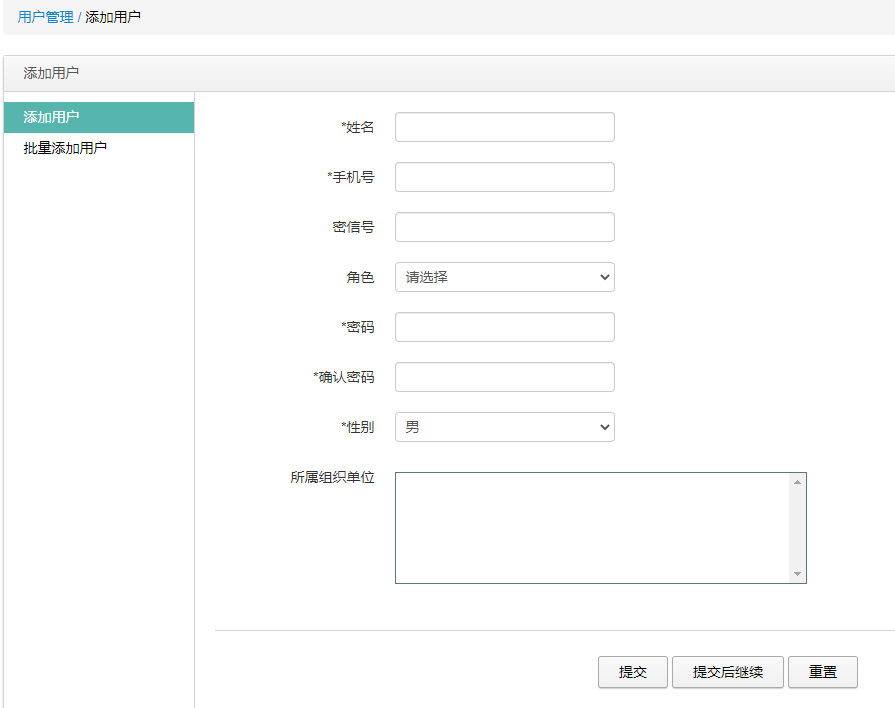The height and width of the screenshot is (708, 895).
Task: Focus the 密码 input field
Action: tap(504, 327)
